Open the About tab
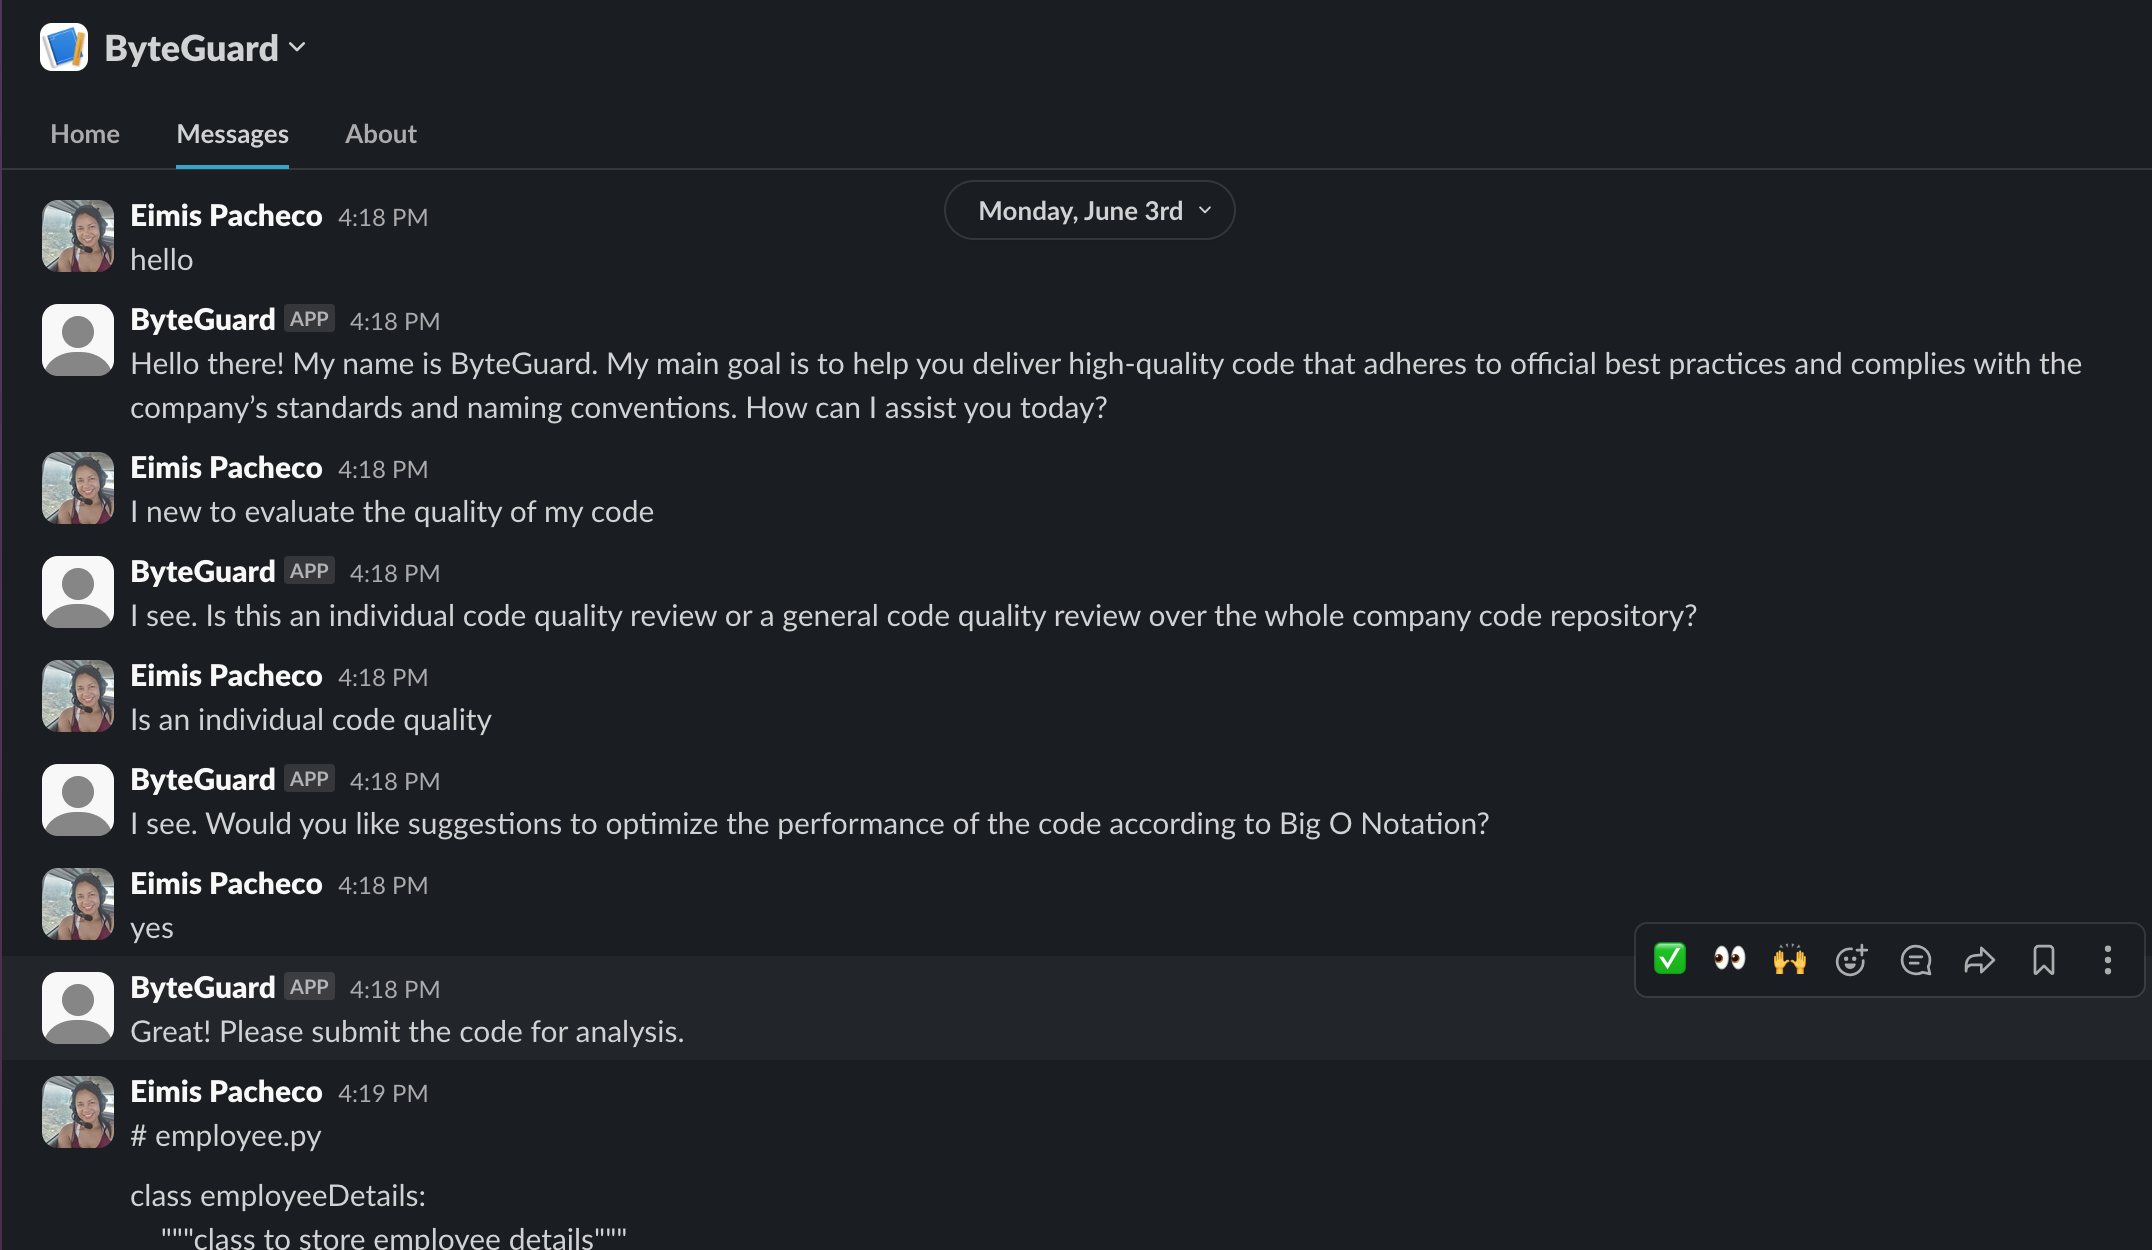Viewport: 2152px width, 1250px height. pos(381,134)
